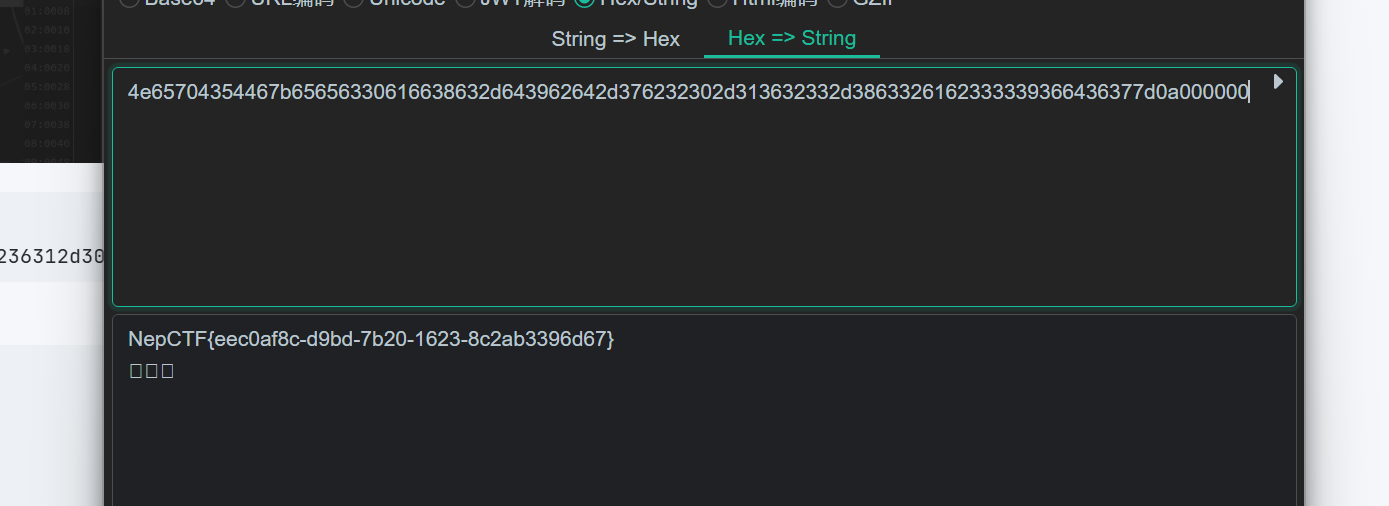This screenshot has width=1389, height=506.
Task: Pick the JWT解码 radio option
Action: [x=466, y=2]
